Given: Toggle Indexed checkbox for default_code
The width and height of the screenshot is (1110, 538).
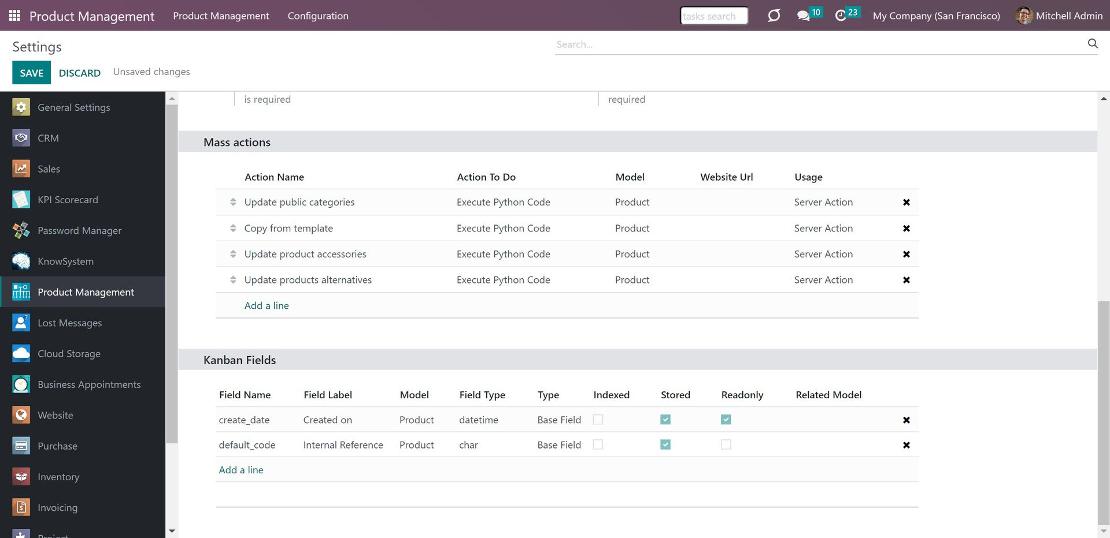Looking at the screenshot, I should pyautogui.click(x=598, y=445).
